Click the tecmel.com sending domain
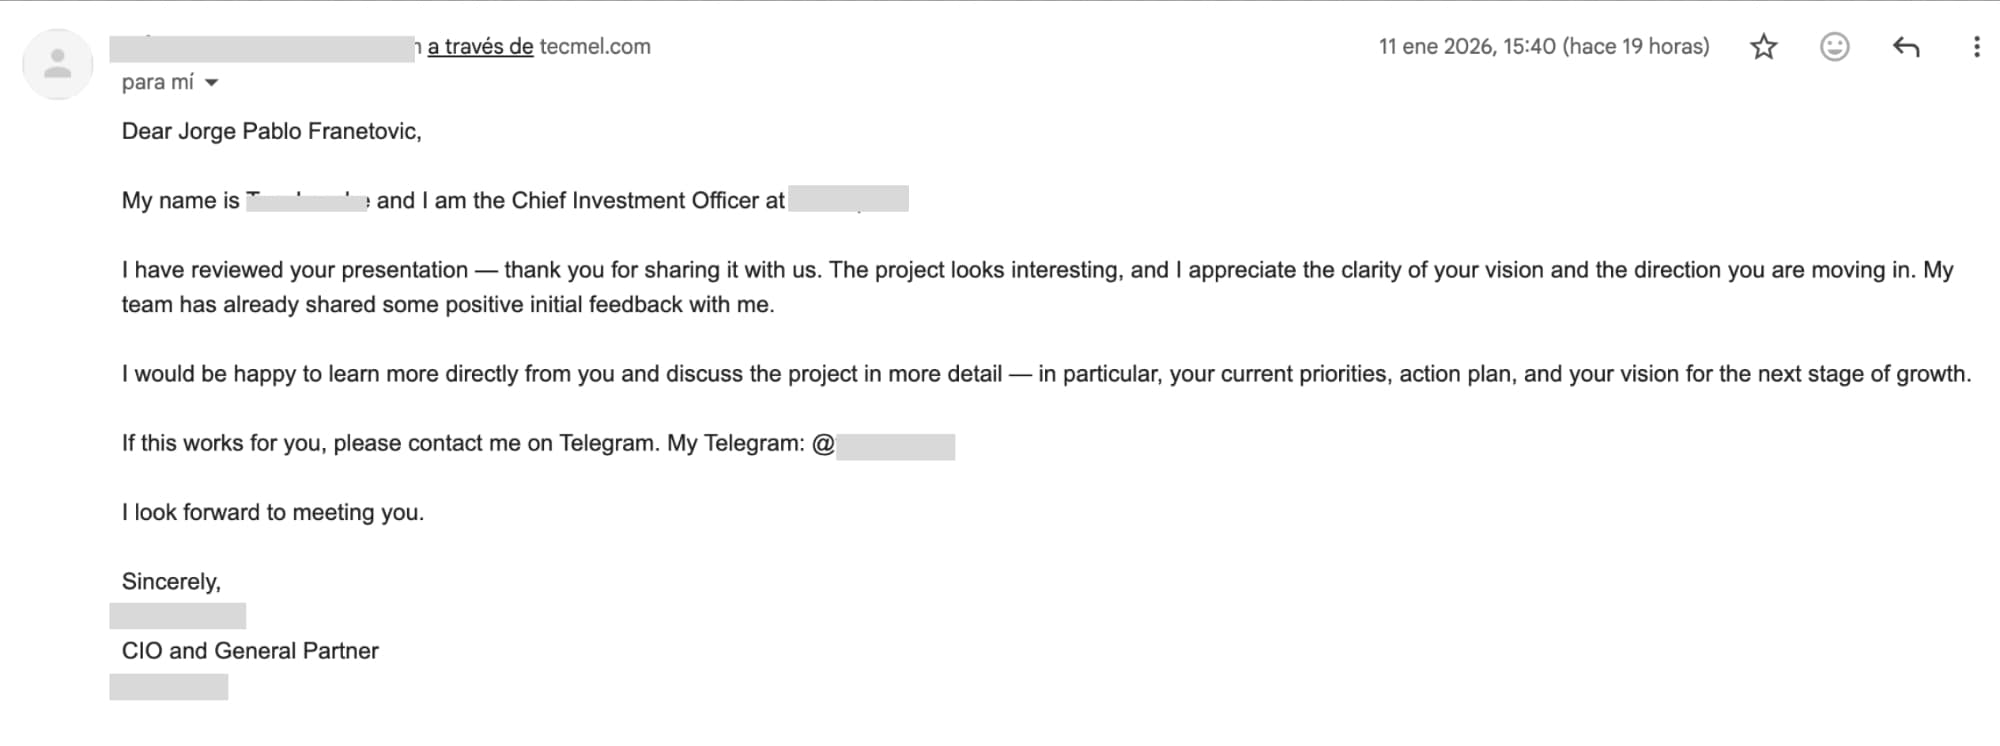This screenshot has height=746, width=2000. [x=595, y=47]
